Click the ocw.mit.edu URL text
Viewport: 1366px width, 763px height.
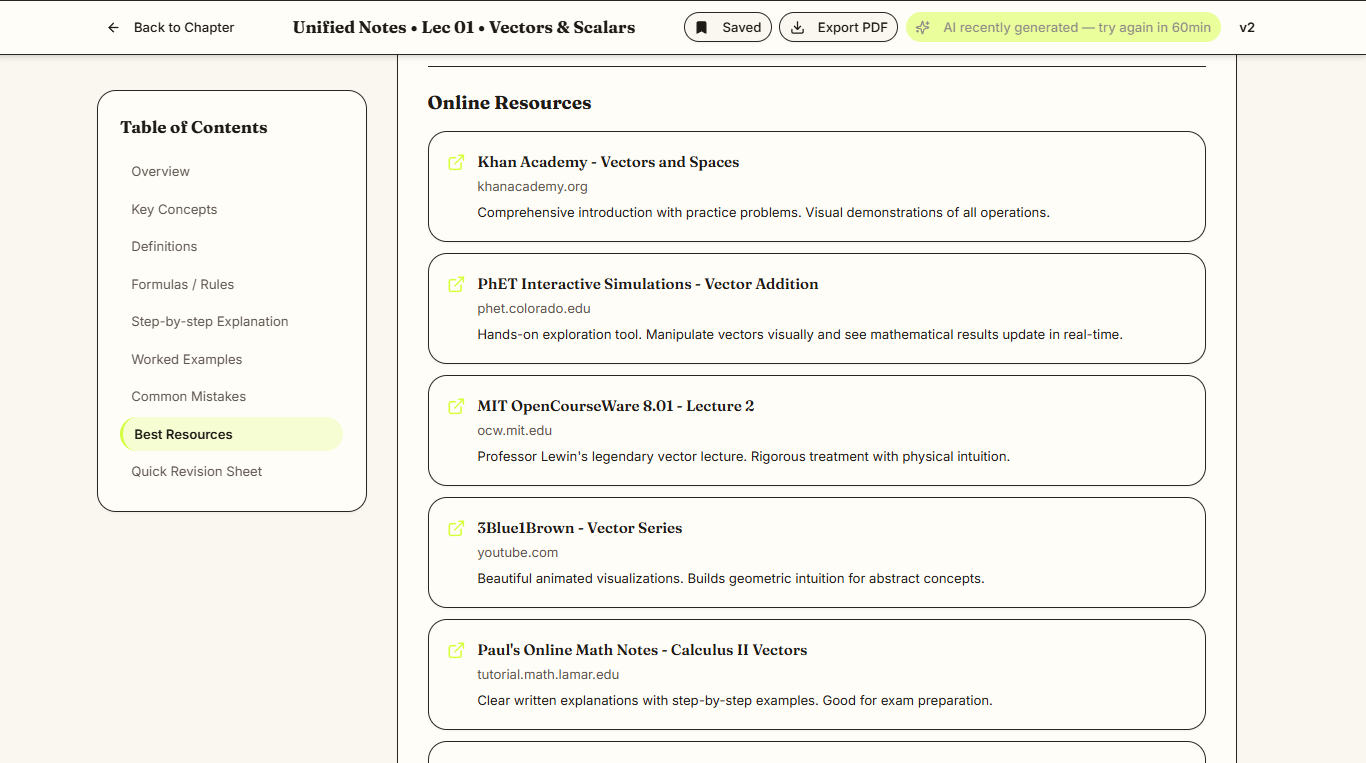[x=515, y=431]
